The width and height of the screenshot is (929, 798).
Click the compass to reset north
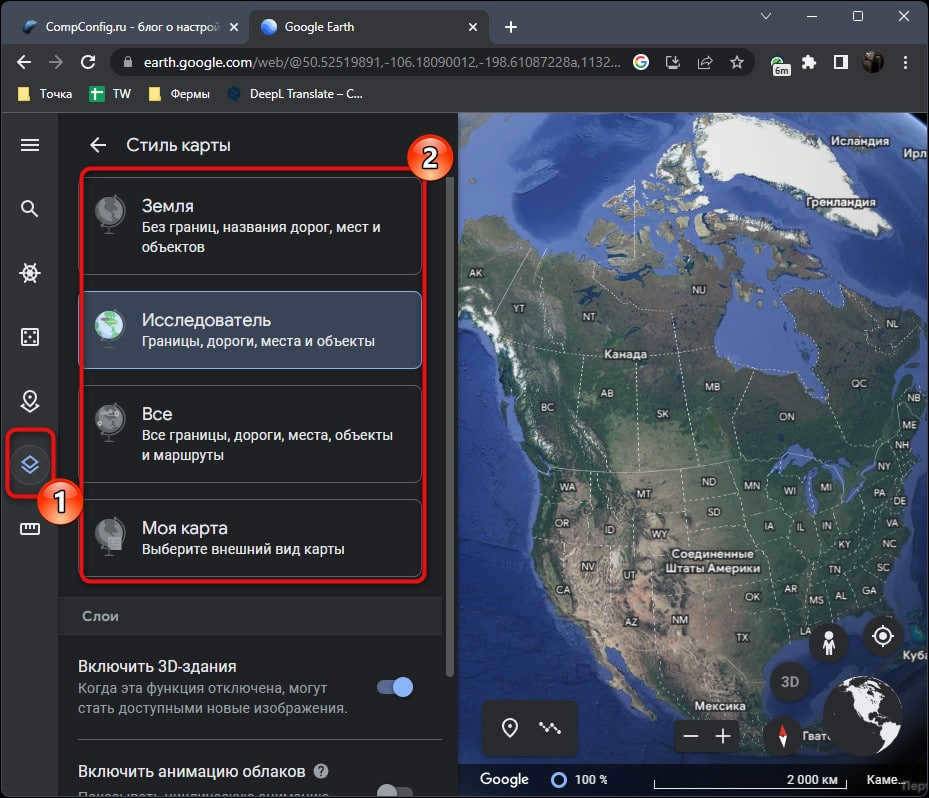coord(783,736)
